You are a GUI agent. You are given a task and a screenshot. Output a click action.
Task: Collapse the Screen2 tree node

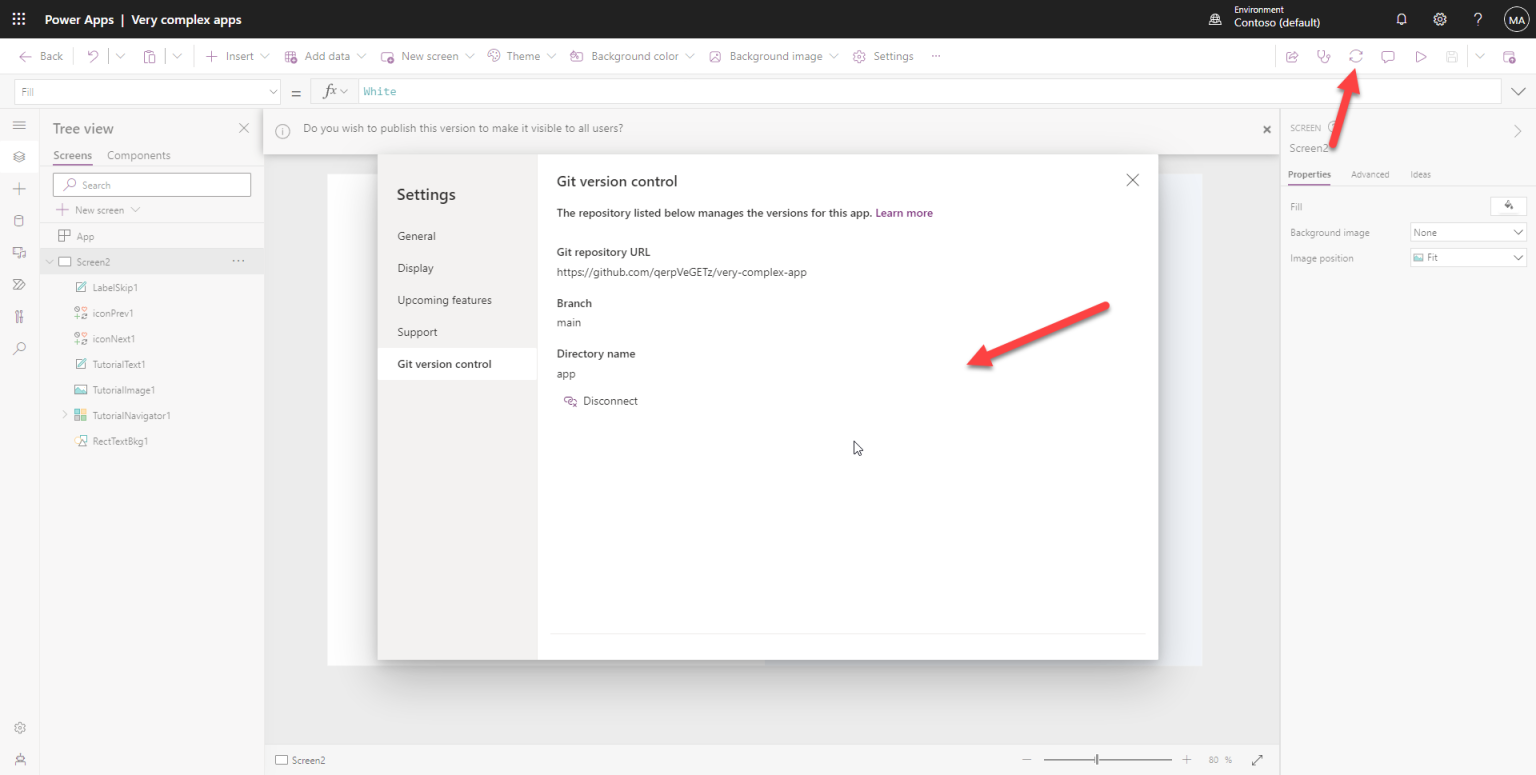tap(49, 262)
